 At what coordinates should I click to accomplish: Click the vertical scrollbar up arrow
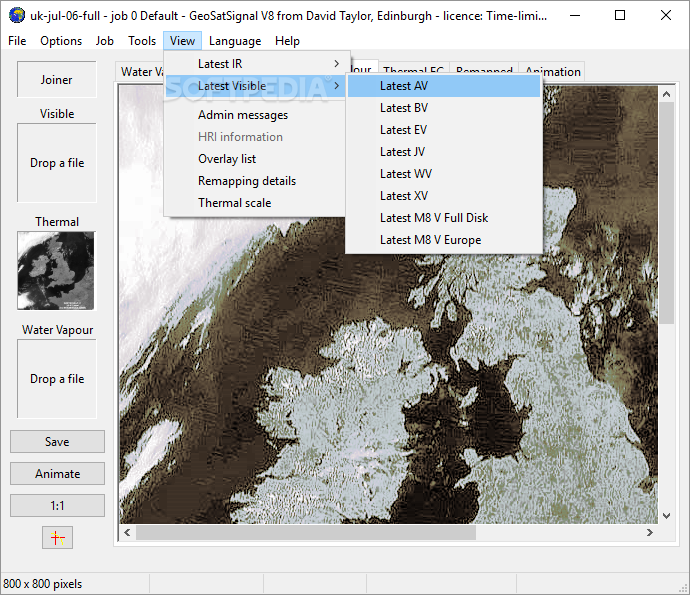(666, 94)
